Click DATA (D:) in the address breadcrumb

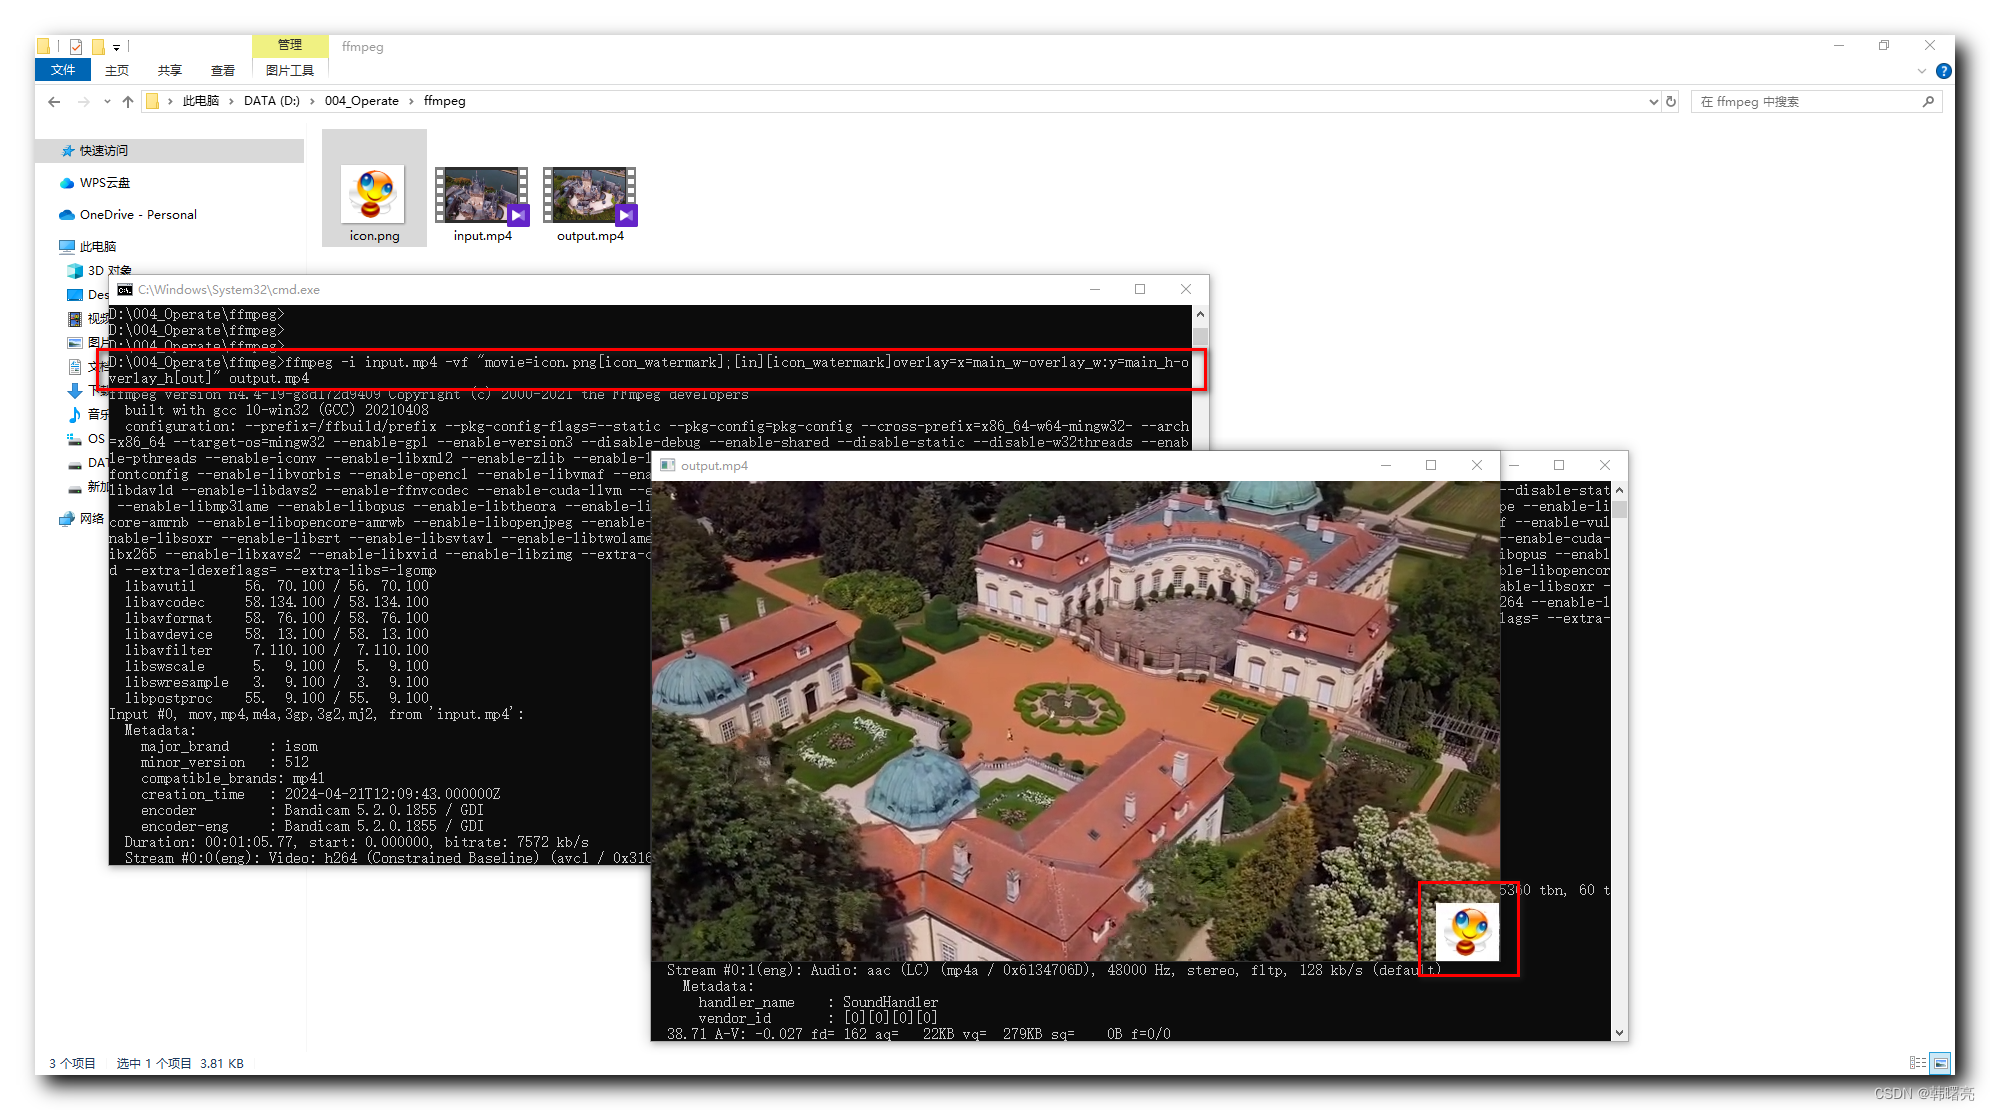272,101
